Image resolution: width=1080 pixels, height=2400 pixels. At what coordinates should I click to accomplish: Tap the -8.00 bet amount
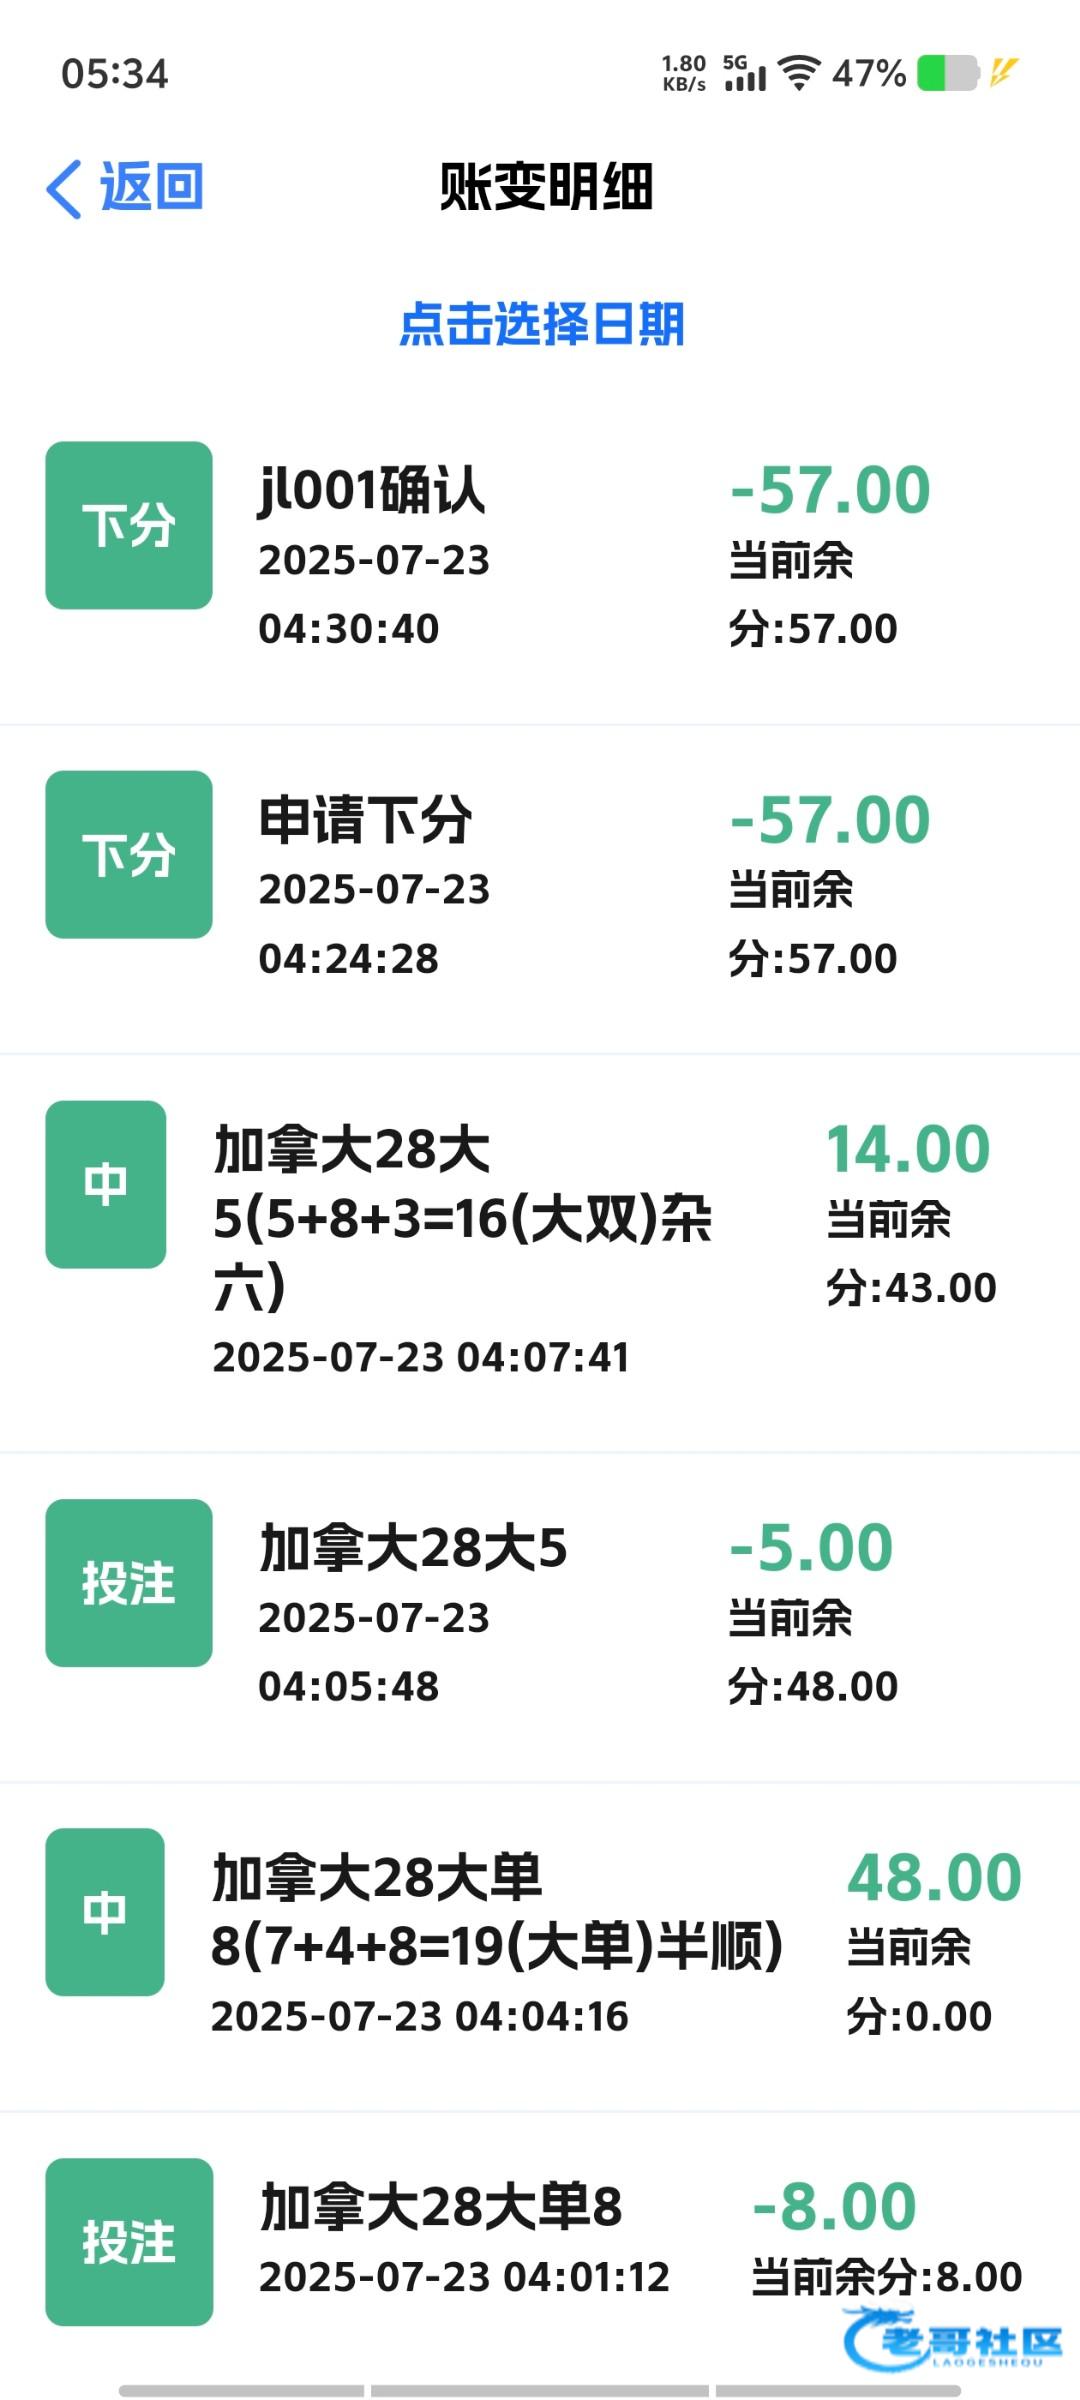[834, 2207]
